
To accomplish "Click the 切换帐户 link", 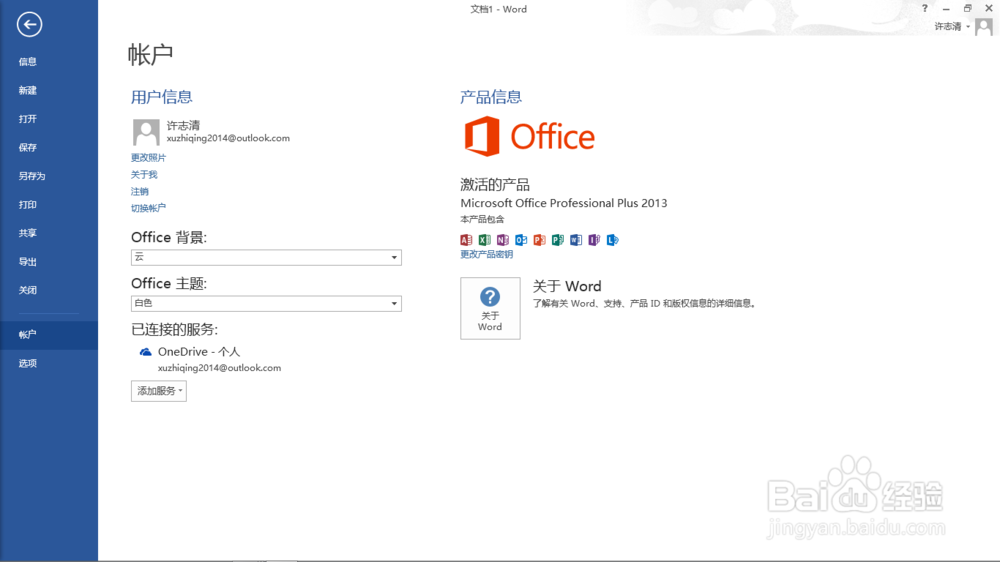I will 149,208.
